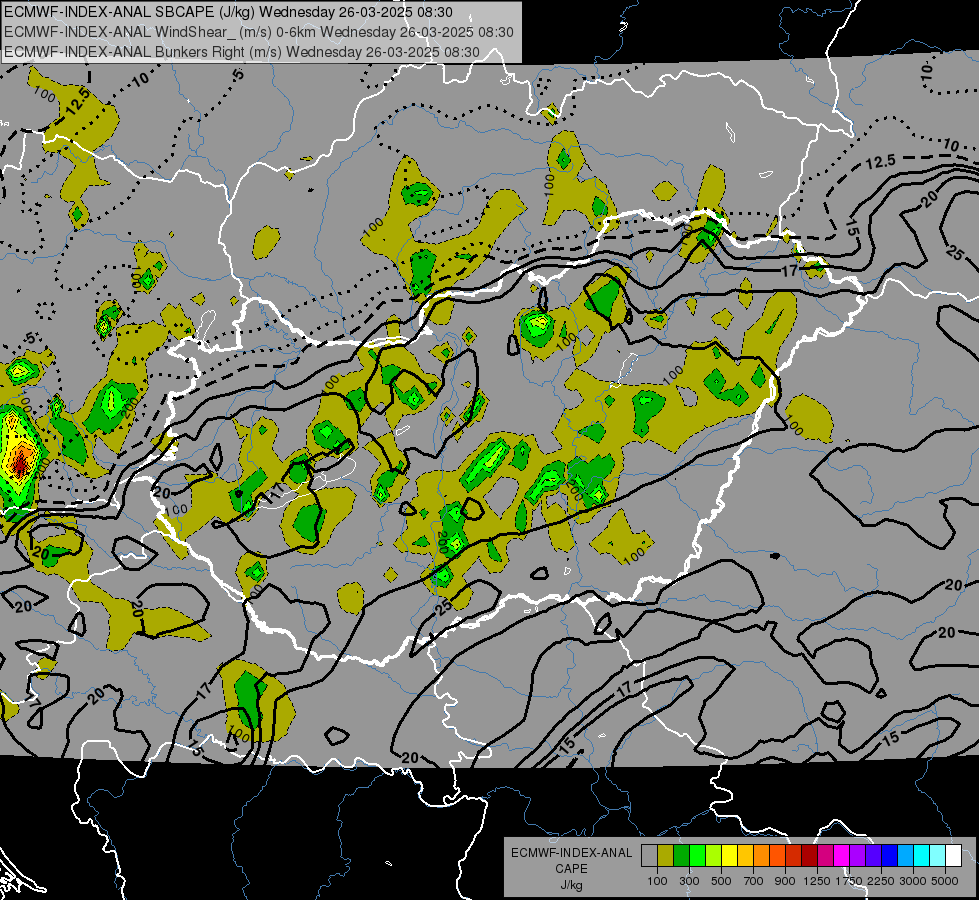Click the ECMWF-INDEX-ANAL legend heading
This screenshot has height=900, width=979.
[x=571, y=853]
